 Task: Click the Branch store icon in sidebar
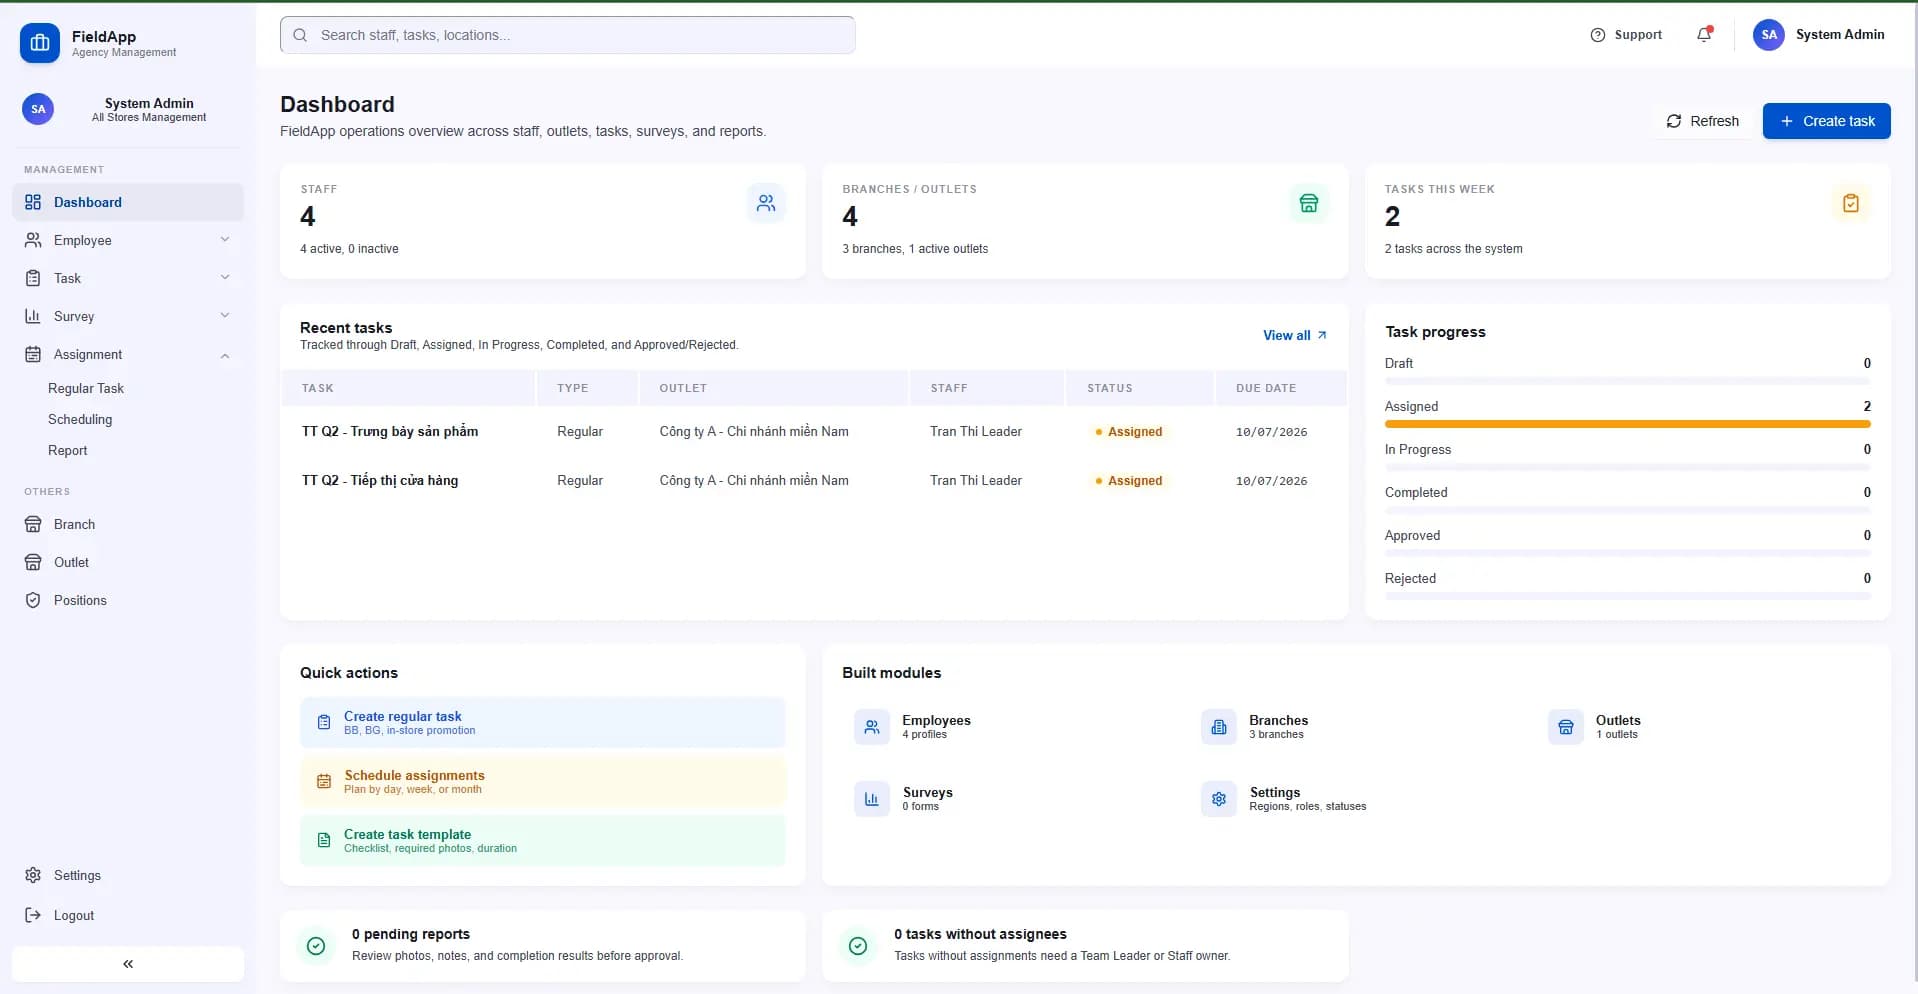point(33,524)
